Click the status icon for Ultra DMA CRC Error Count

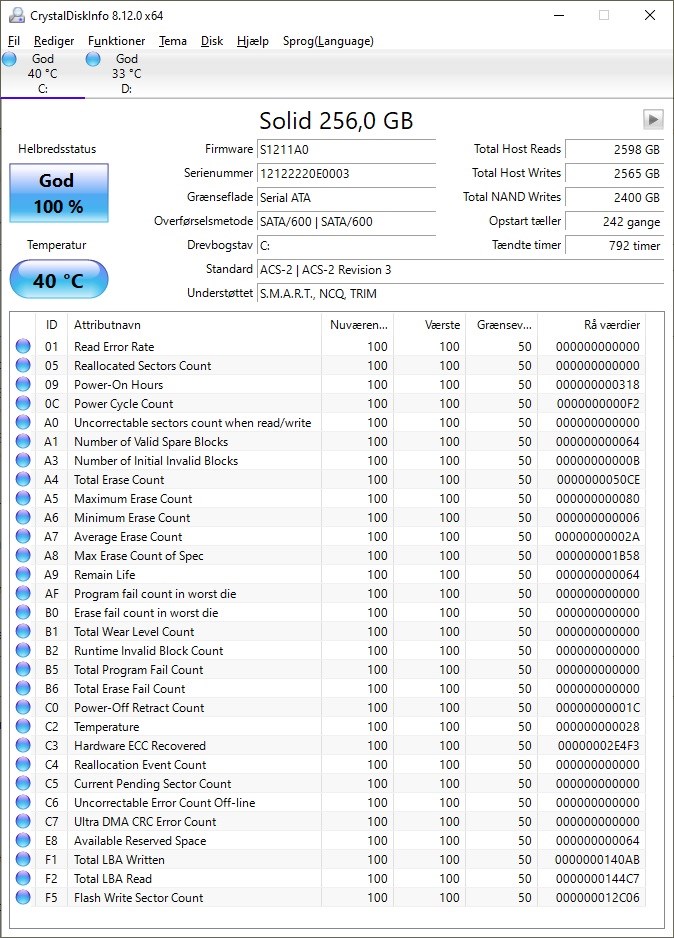(23, 821)
